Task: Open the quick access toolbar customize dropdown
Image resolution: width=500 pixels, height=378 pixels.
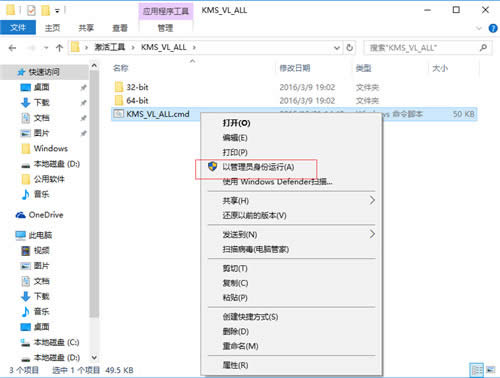Action: (57, 11)
